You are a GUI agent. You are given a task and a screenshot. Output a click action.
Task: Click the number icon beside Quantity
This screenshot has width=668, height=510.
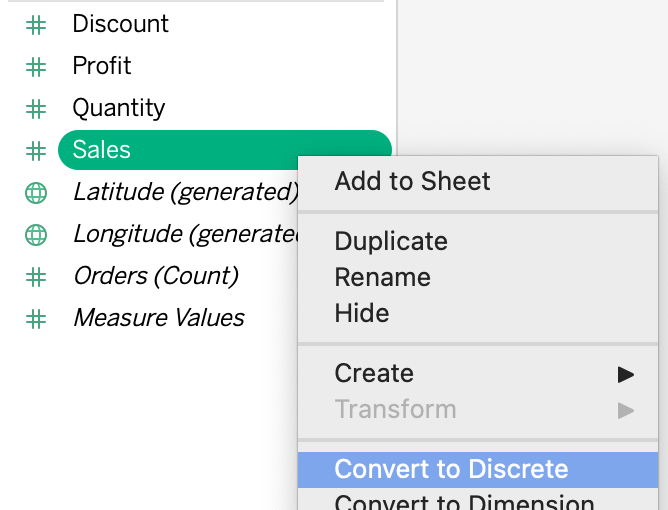click(36, 108)
